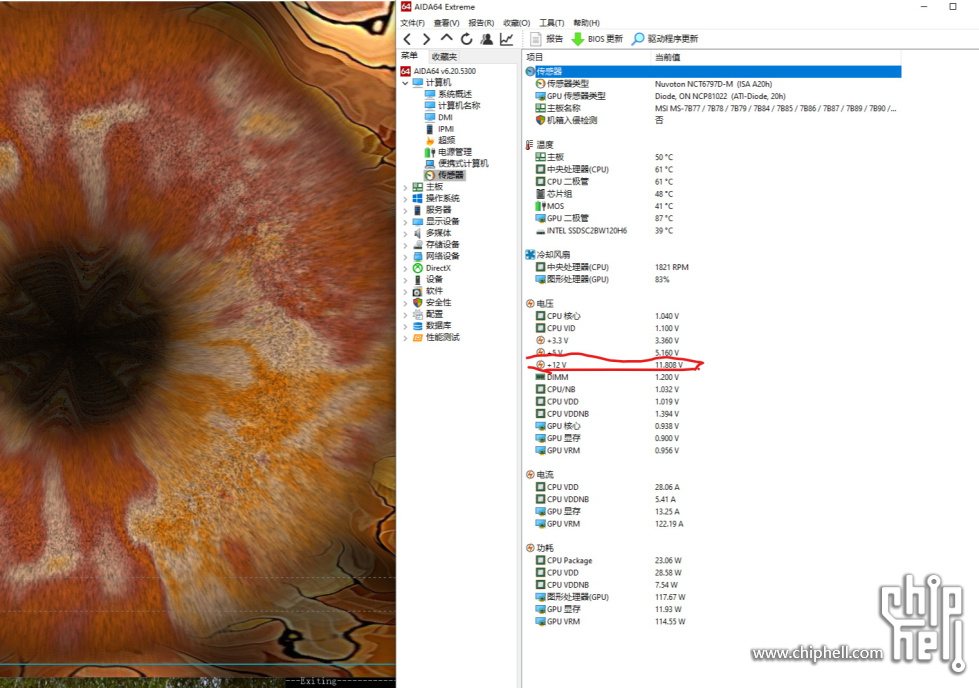Click the green BIOS 更新 arrow button
Image resolution: width=979 pixels, height=688 pixels.
pyautogui.click(x=598, y=39)
